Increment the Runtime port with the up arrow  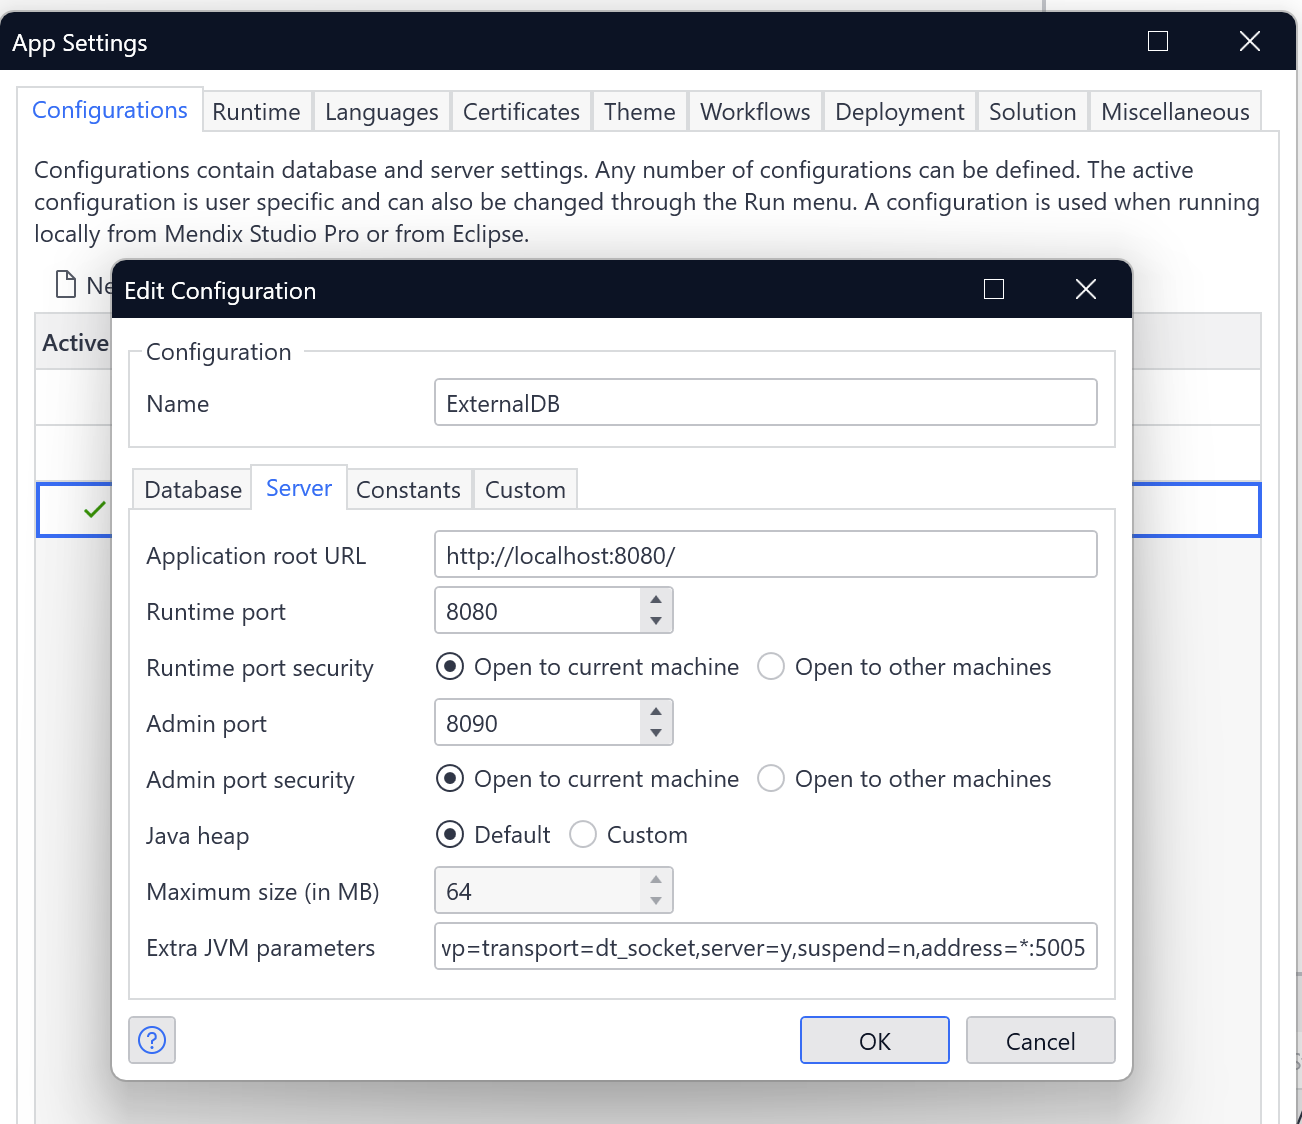656,600
